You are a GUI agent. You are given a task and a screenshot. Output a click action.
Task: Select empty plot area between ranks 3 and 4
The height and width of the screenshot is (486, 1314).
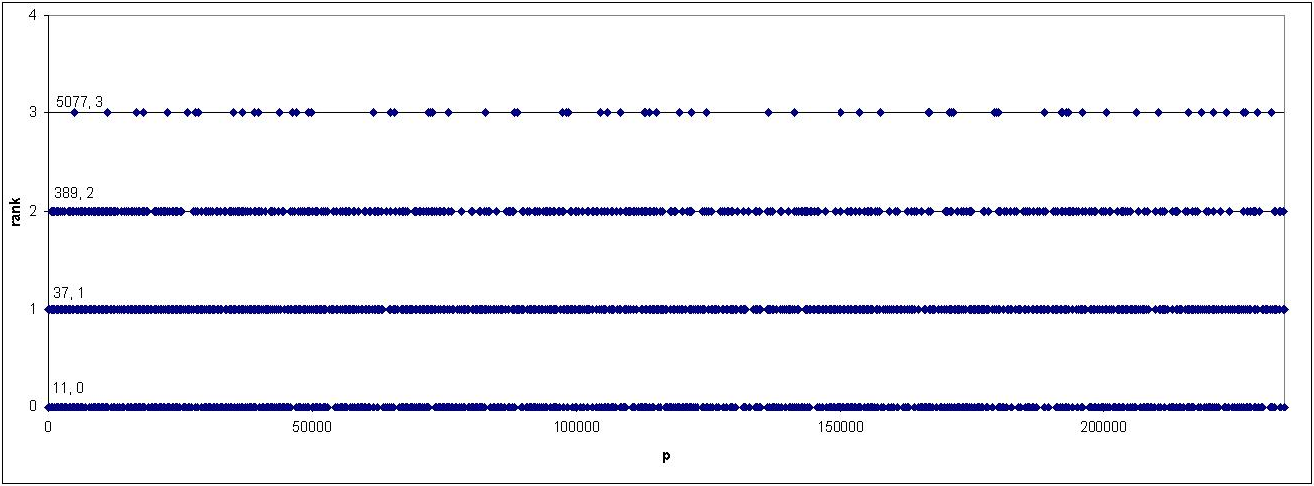click(665, 62)
